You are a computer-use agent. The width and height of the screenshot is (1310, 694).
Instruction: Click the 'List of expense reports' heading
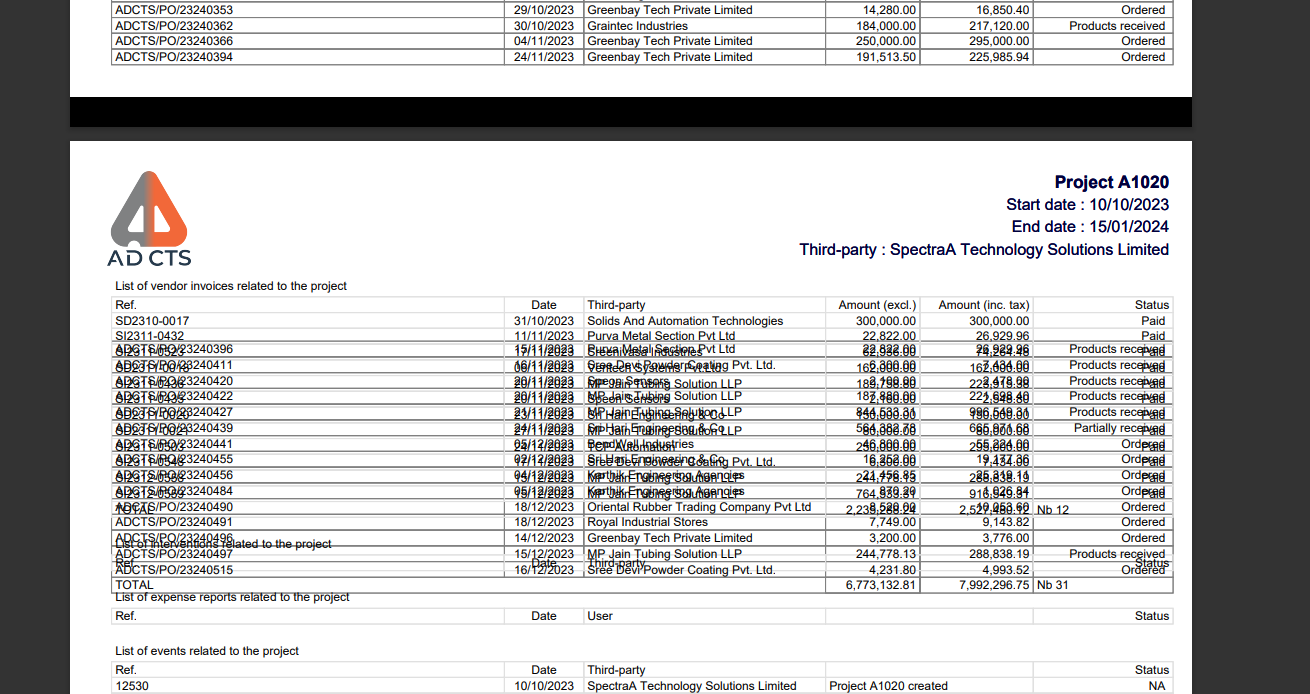tap(232, 597)
